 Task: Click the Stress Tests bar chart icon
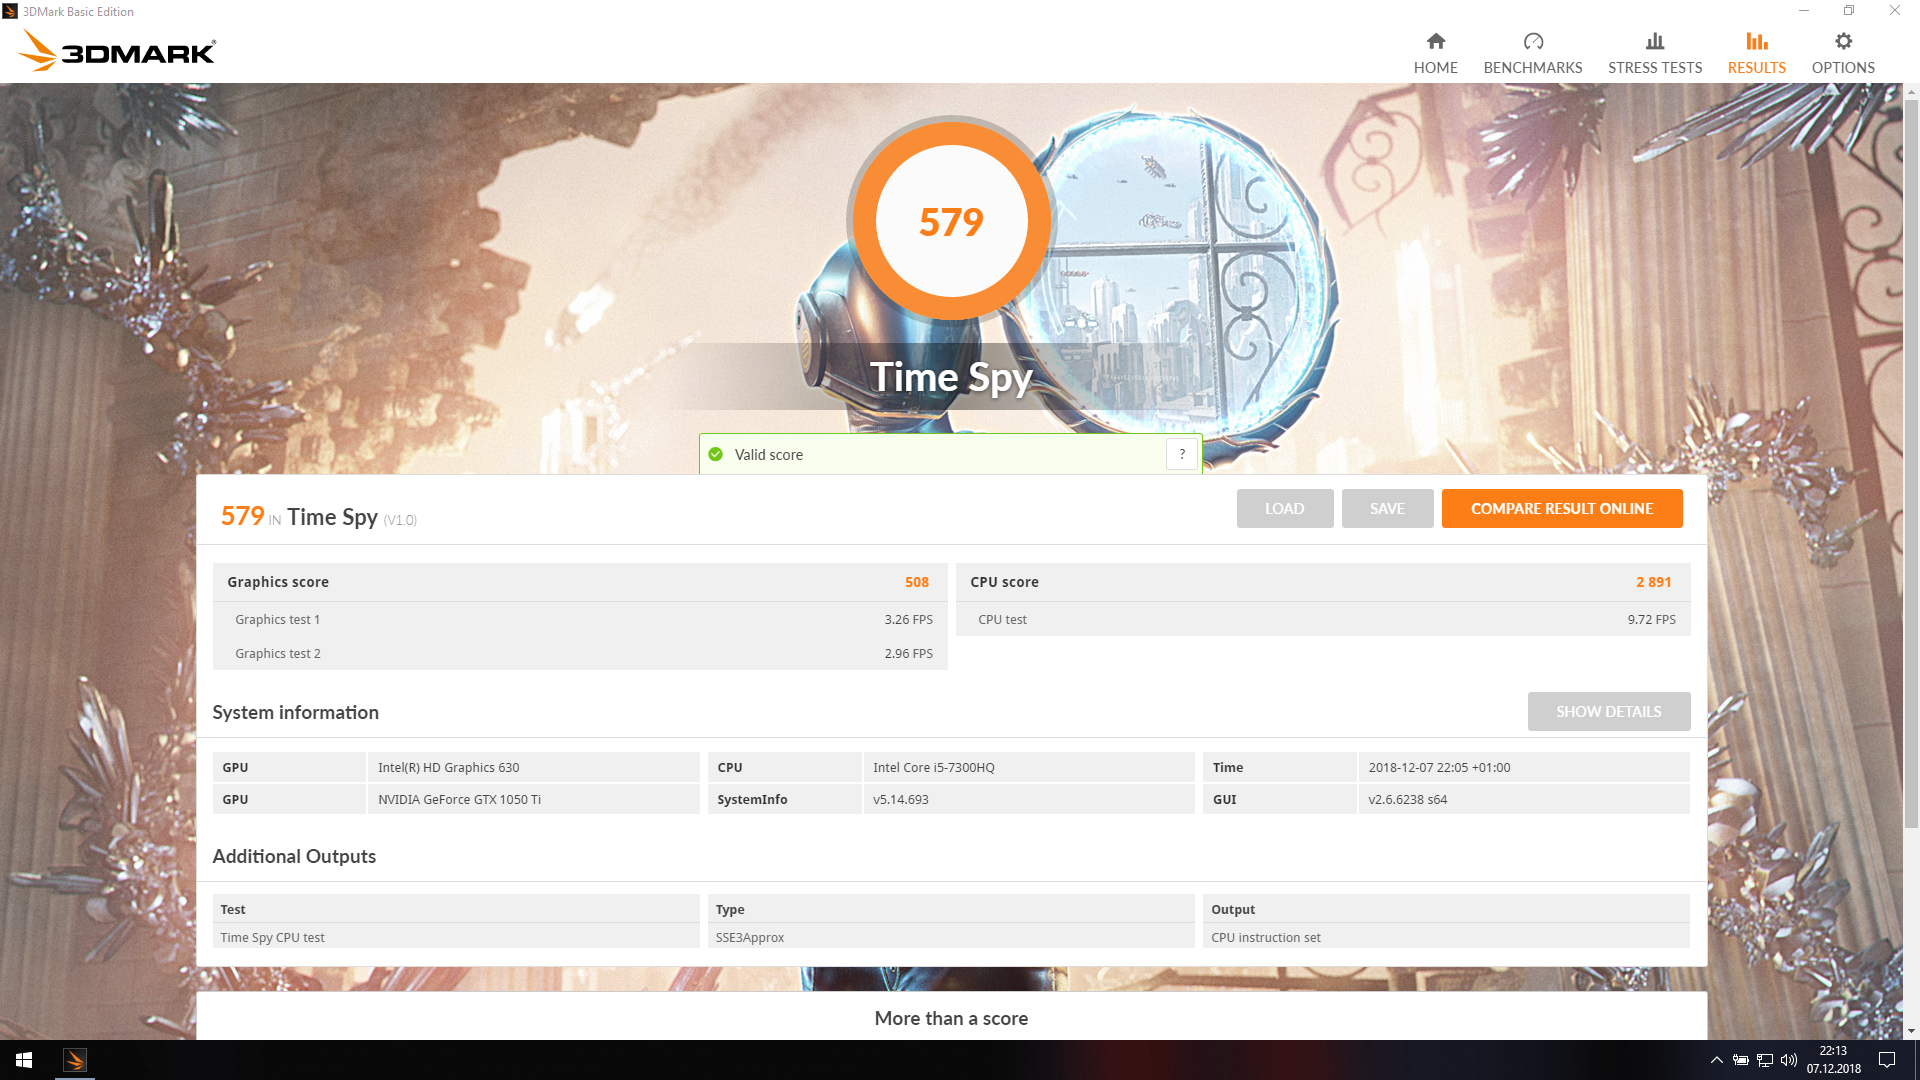[x=1654, y=41]
